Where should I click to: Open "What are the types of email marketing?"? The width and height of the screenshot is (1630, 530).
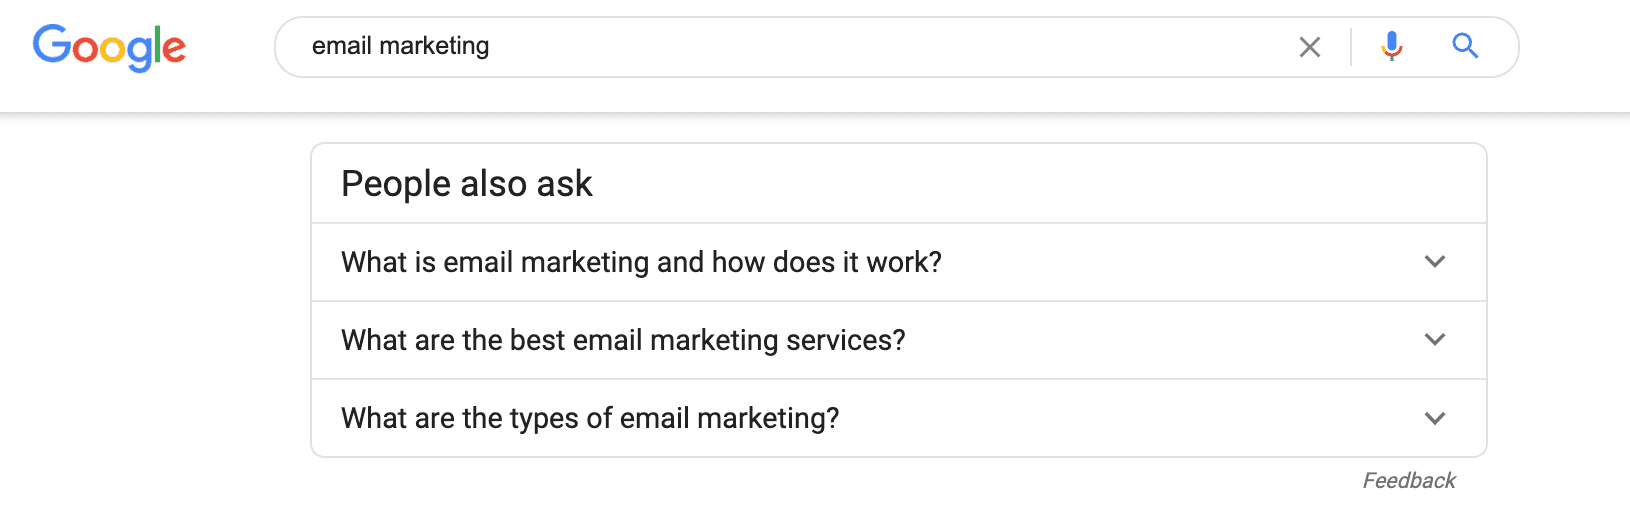click(x=590, y=418)
